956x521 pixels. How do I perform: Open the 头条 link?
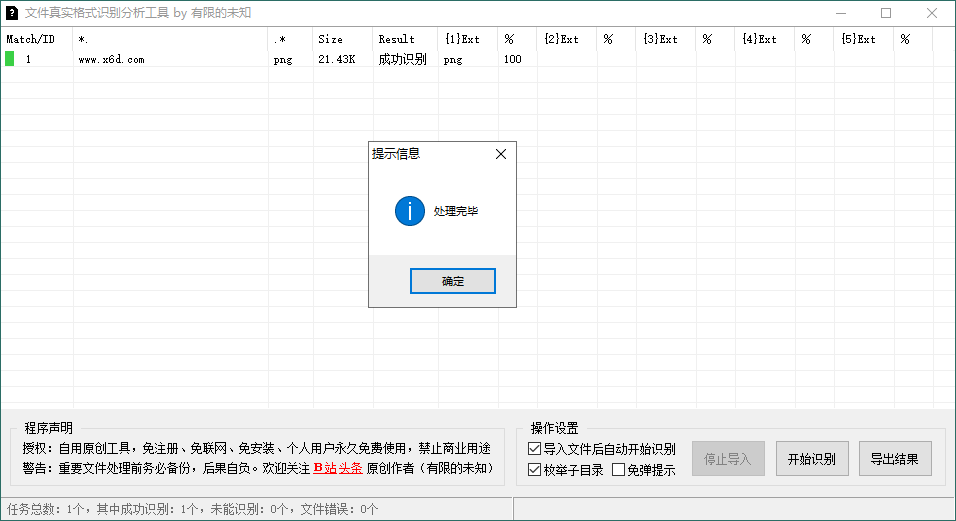click(x=349, y=467)
